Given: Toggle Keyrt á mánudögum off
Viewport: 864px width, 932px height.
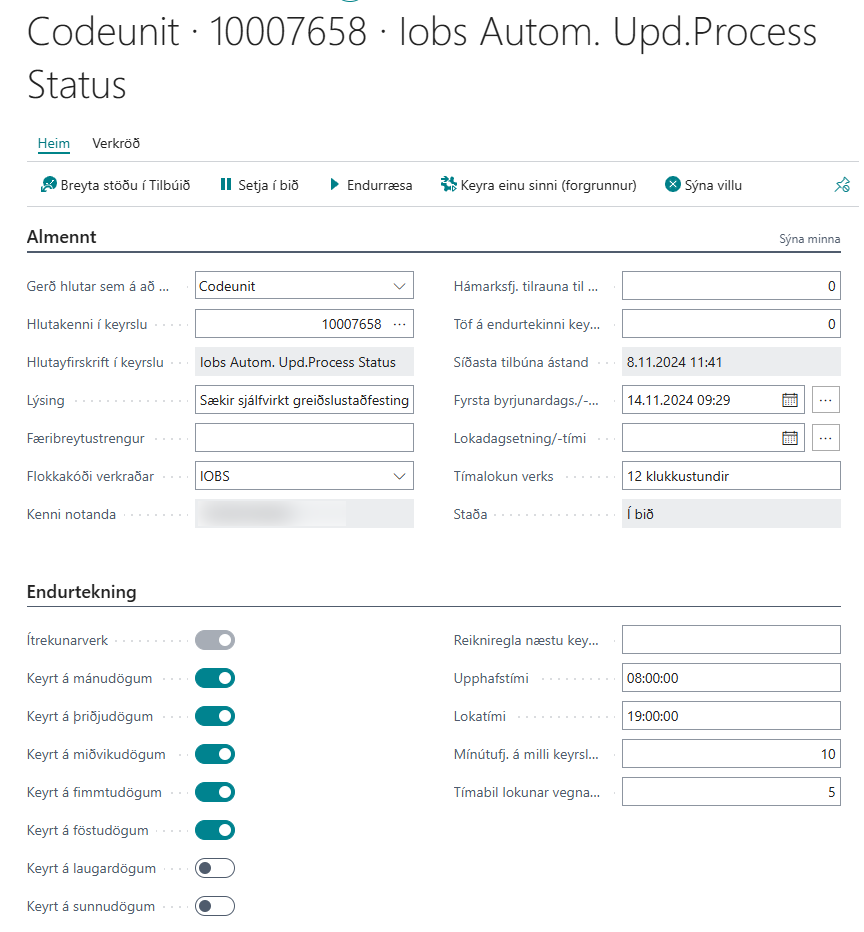Looking at the screenshot, I should coord(215,678).
